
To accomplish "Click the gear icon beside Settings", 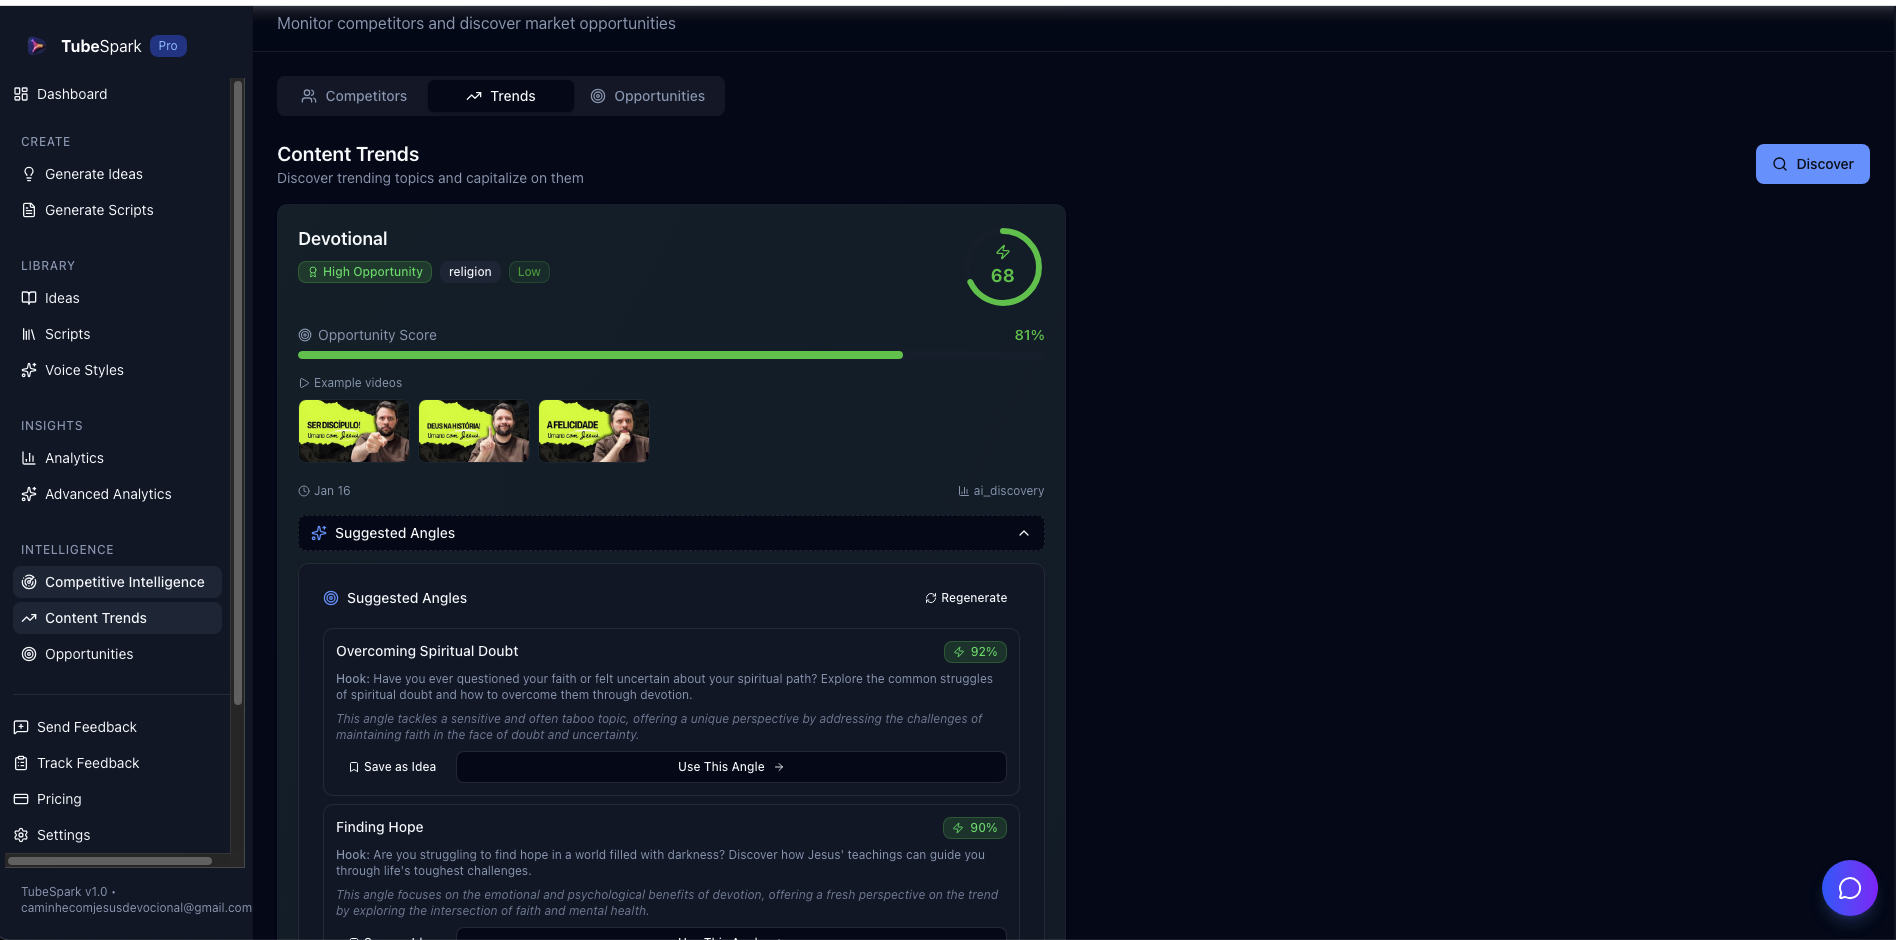I will pyautogui.click(x=21, y=835).
